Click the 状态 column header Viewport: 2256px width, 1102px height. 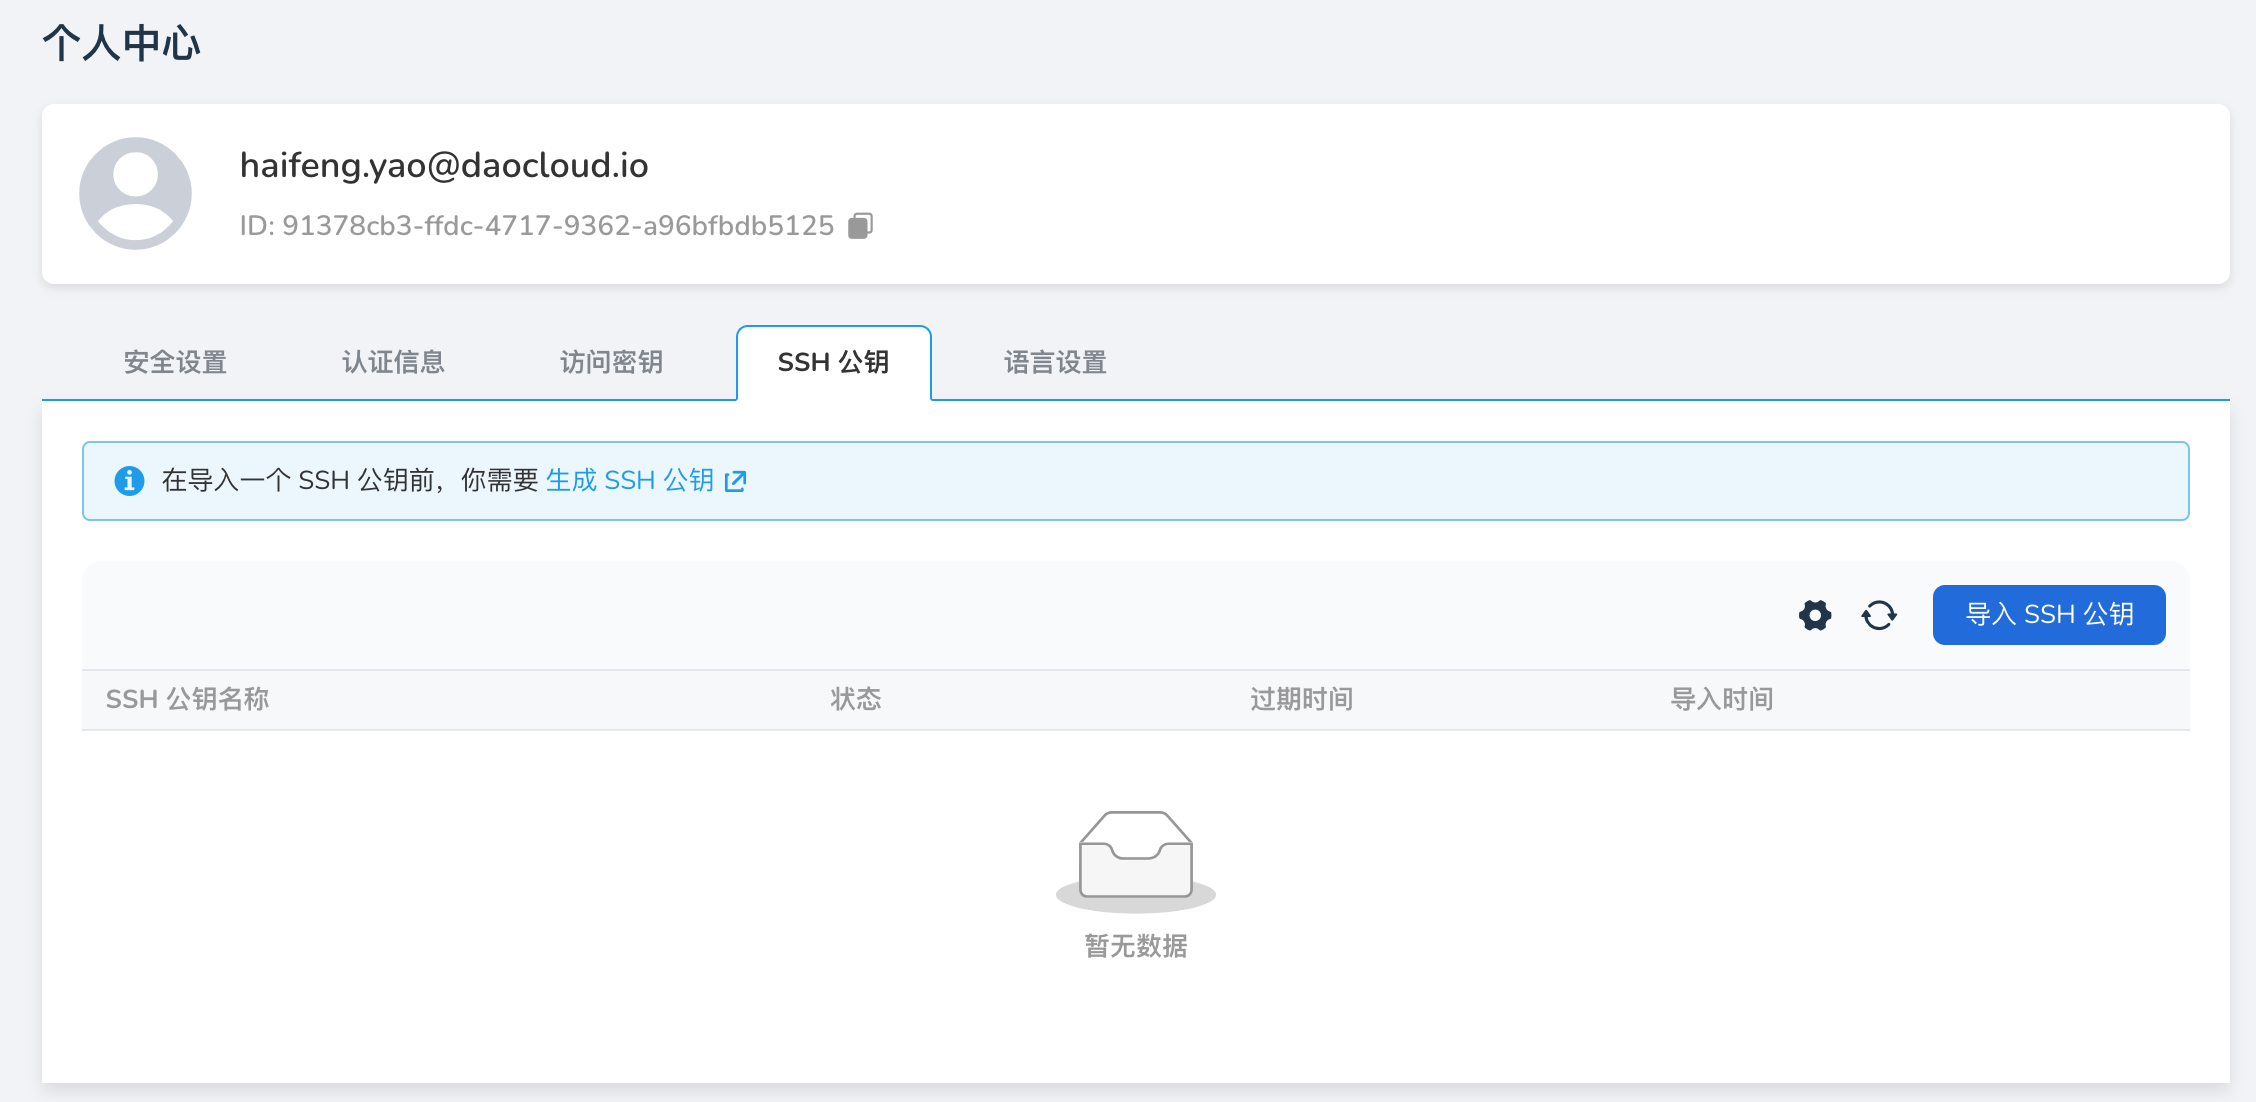(855, 699)
